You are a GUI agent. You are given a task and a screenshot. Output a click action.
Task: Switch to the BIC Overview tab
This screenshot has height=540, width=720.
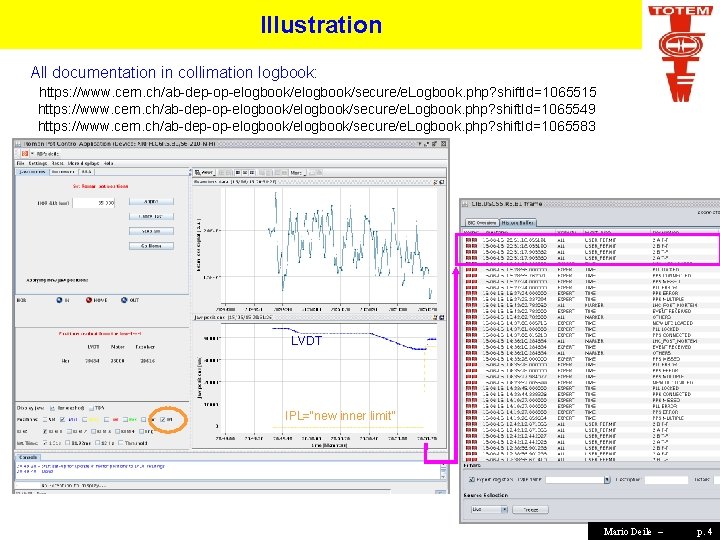482,223
